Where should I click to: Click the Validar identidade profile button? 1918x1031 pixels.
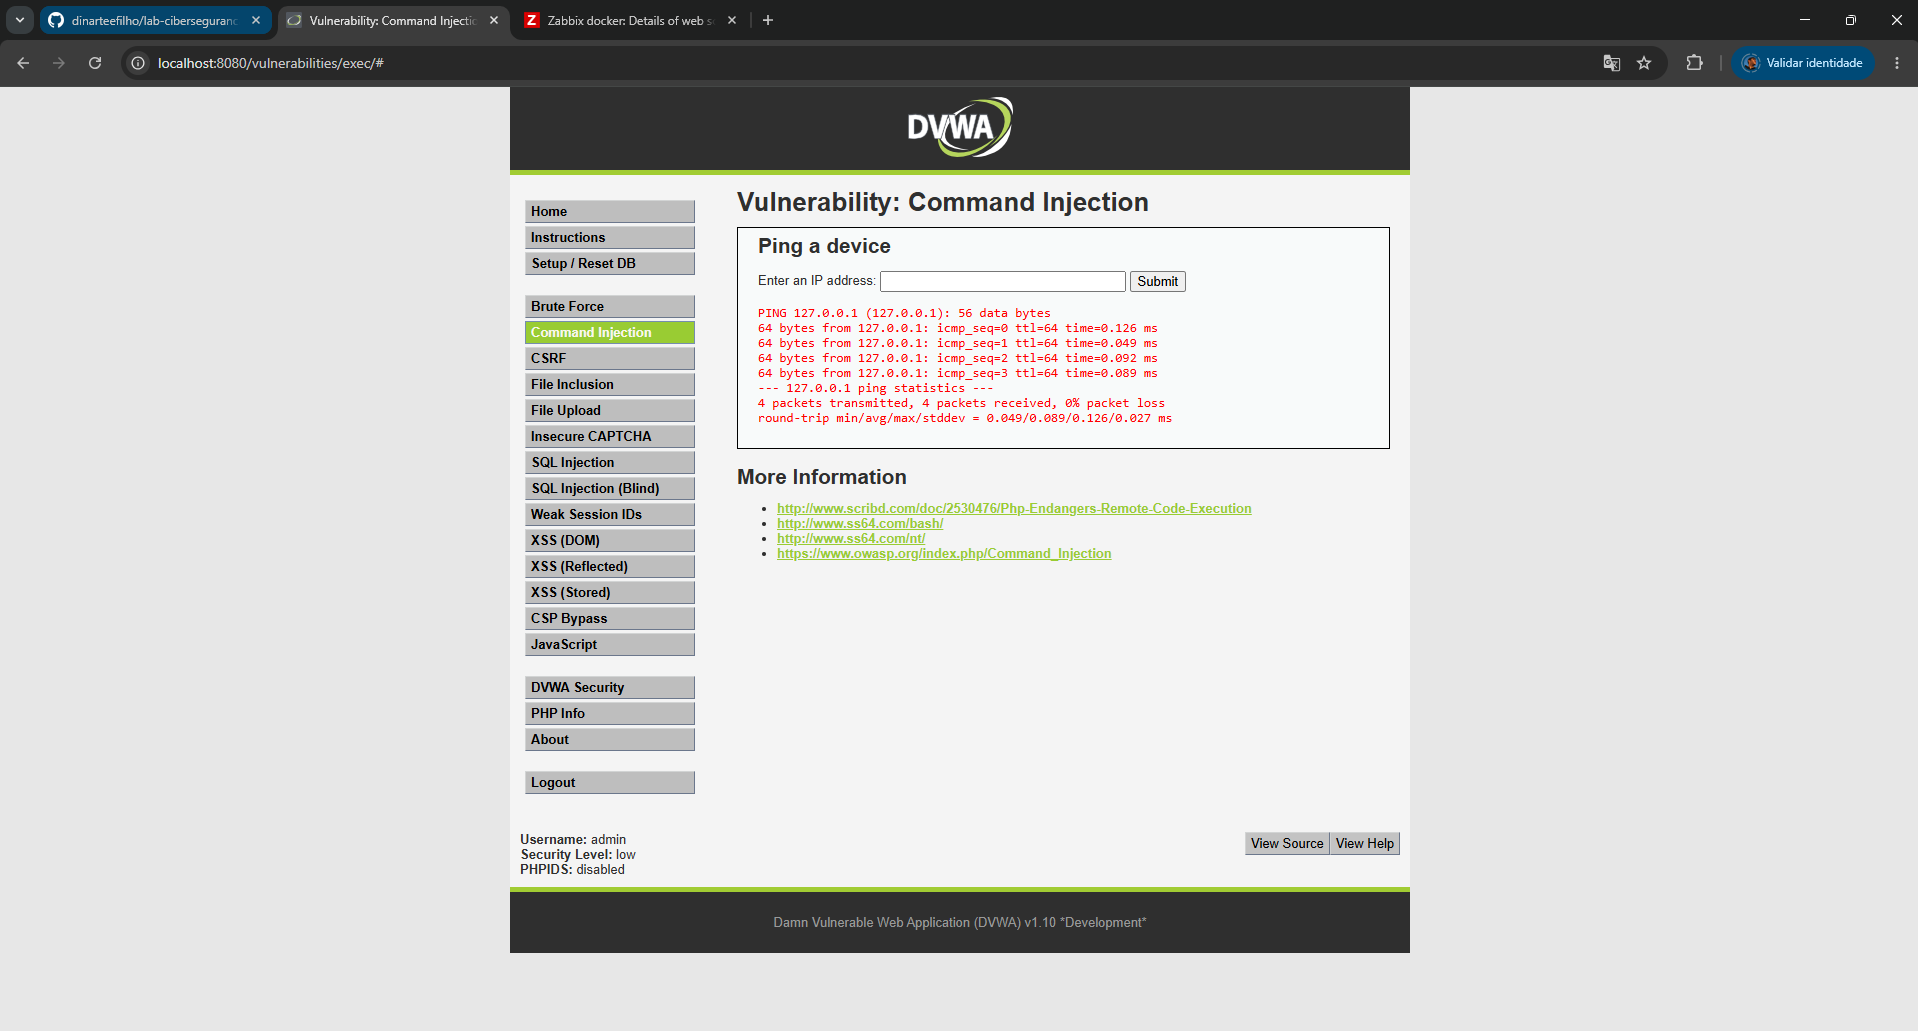pyautogui.click(x=1803, y=63)
